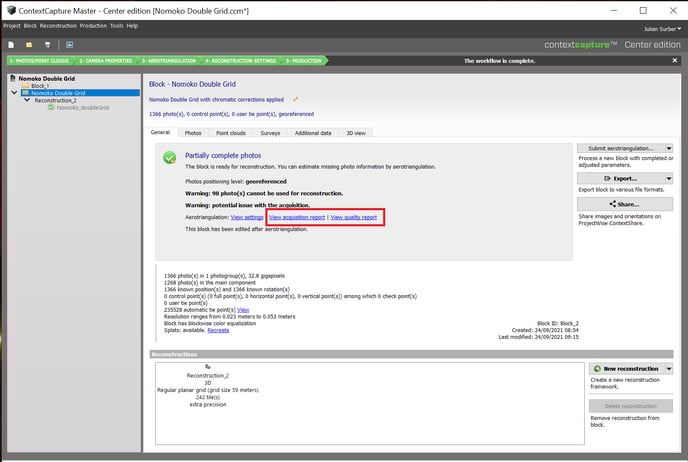
Task: Click the Open project folder icon
Action: (30, 44)
